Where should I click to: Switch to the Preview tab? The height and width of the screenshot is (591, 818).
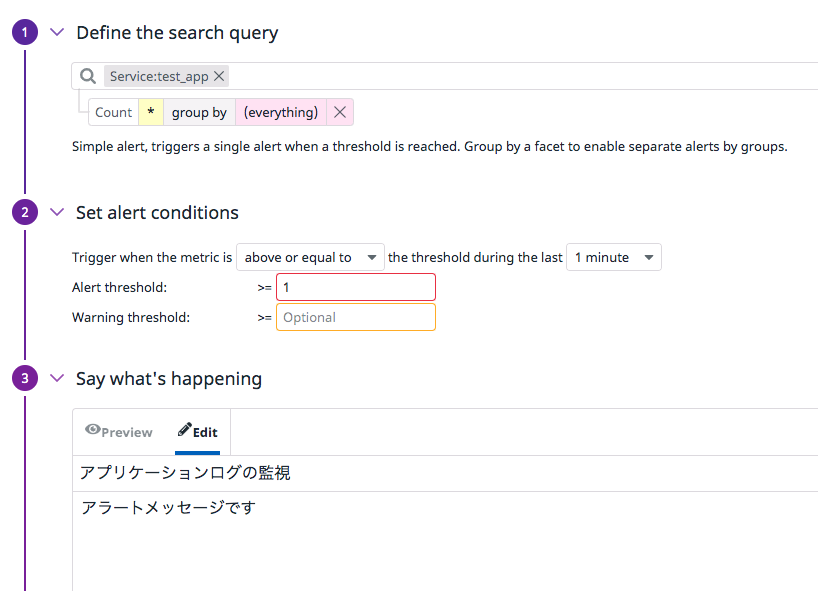pos(120,432)
